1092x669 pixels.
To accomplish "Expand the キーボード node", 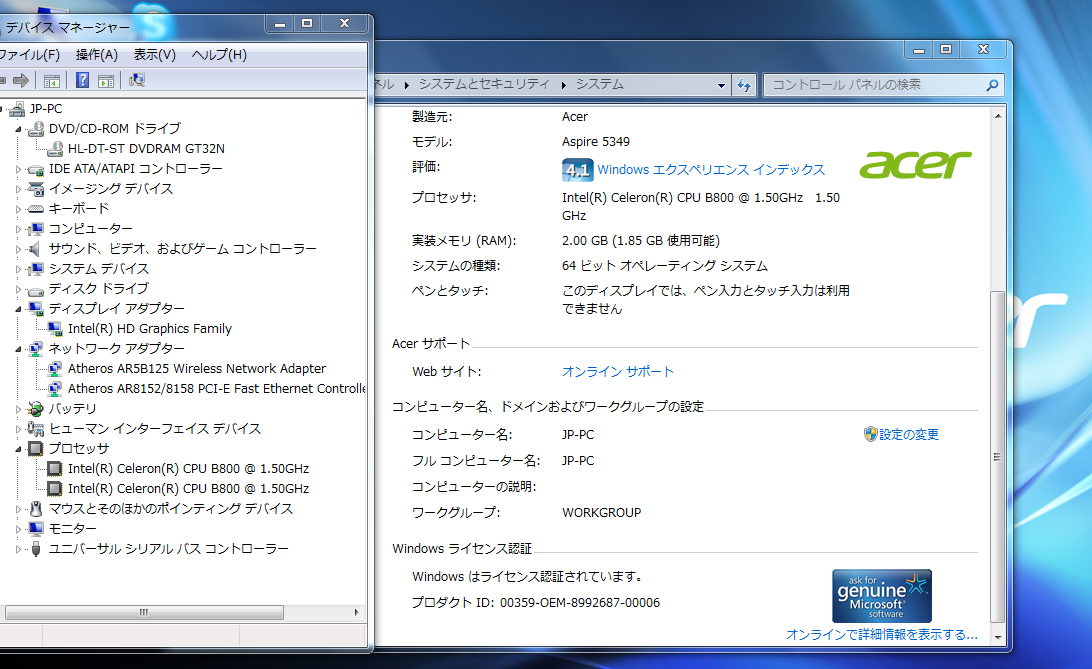I will 18,209.
